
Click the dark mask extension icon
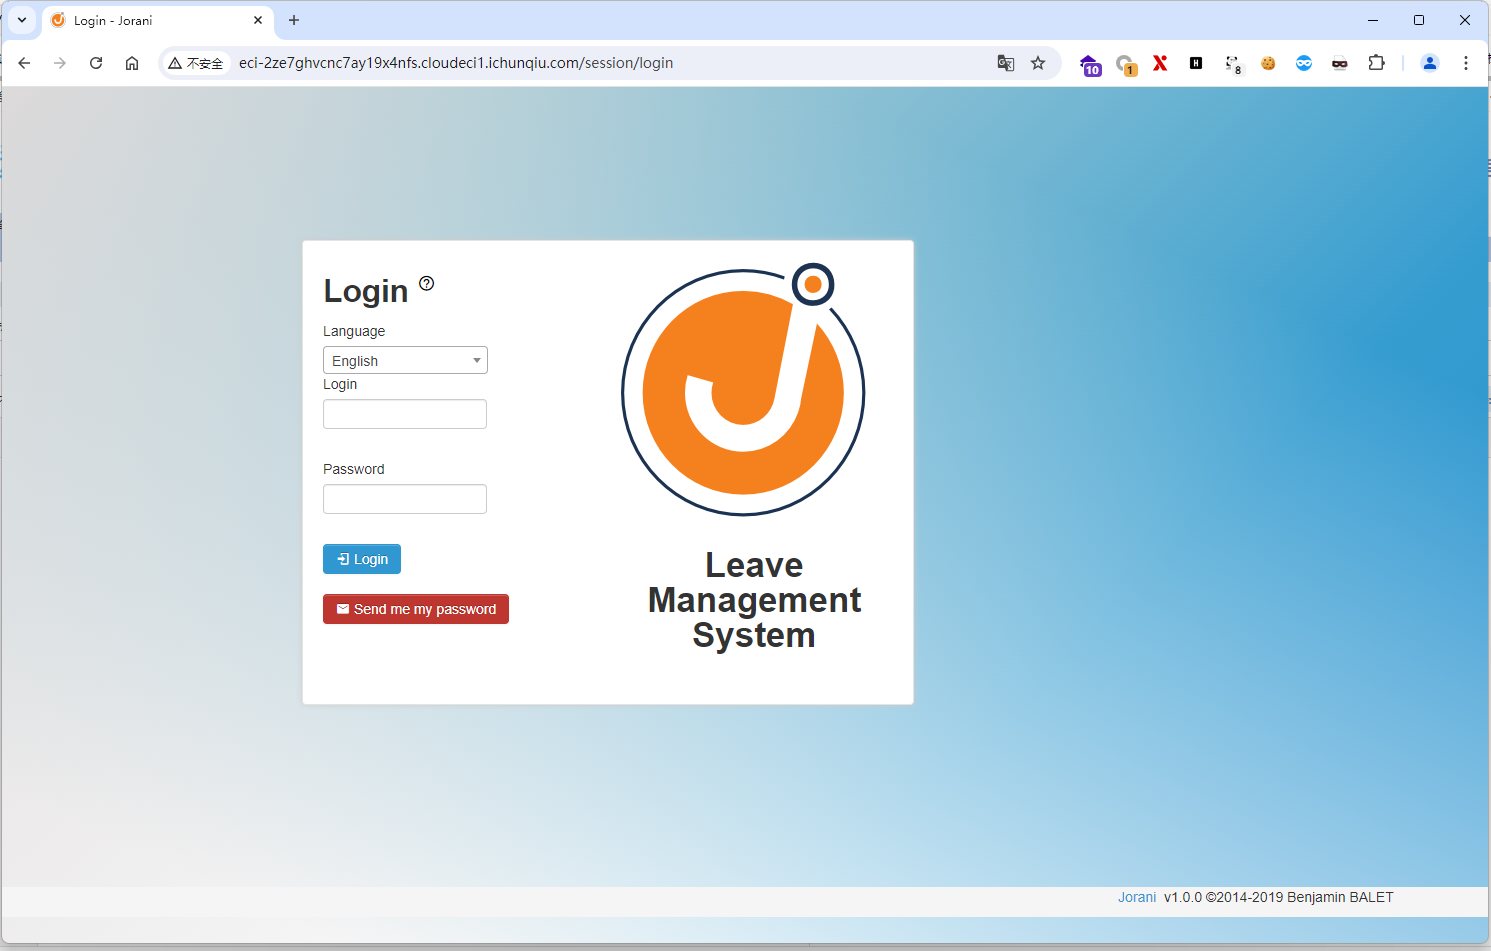coord(1340,63)
